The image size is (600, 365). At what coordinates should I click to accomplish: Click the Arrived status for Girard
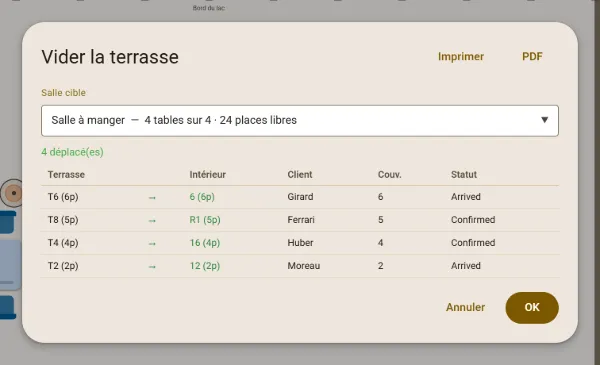466,197
